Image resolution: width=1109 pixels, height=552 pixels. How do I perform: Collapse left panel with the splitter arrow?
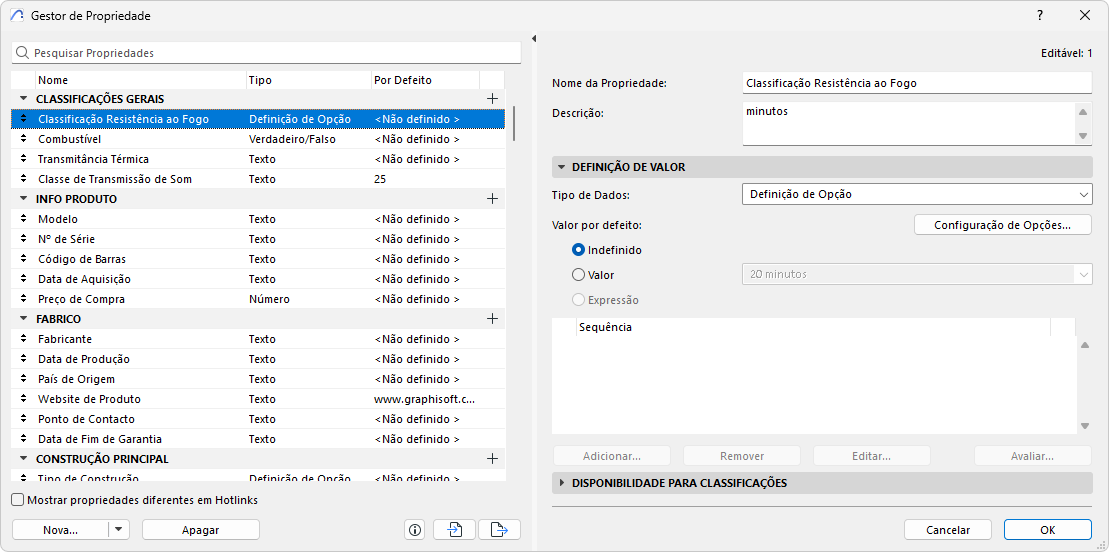534,39
